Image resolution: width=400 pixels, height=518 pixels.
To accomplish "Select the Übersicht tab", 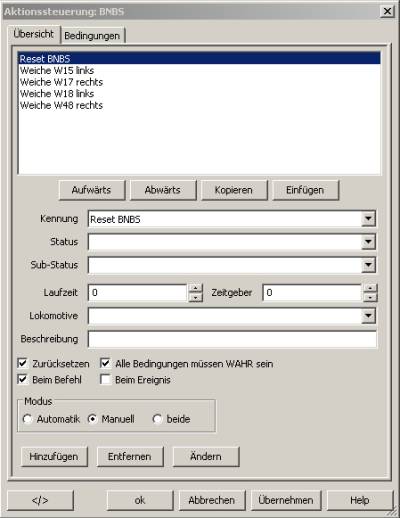I will 33,34.
